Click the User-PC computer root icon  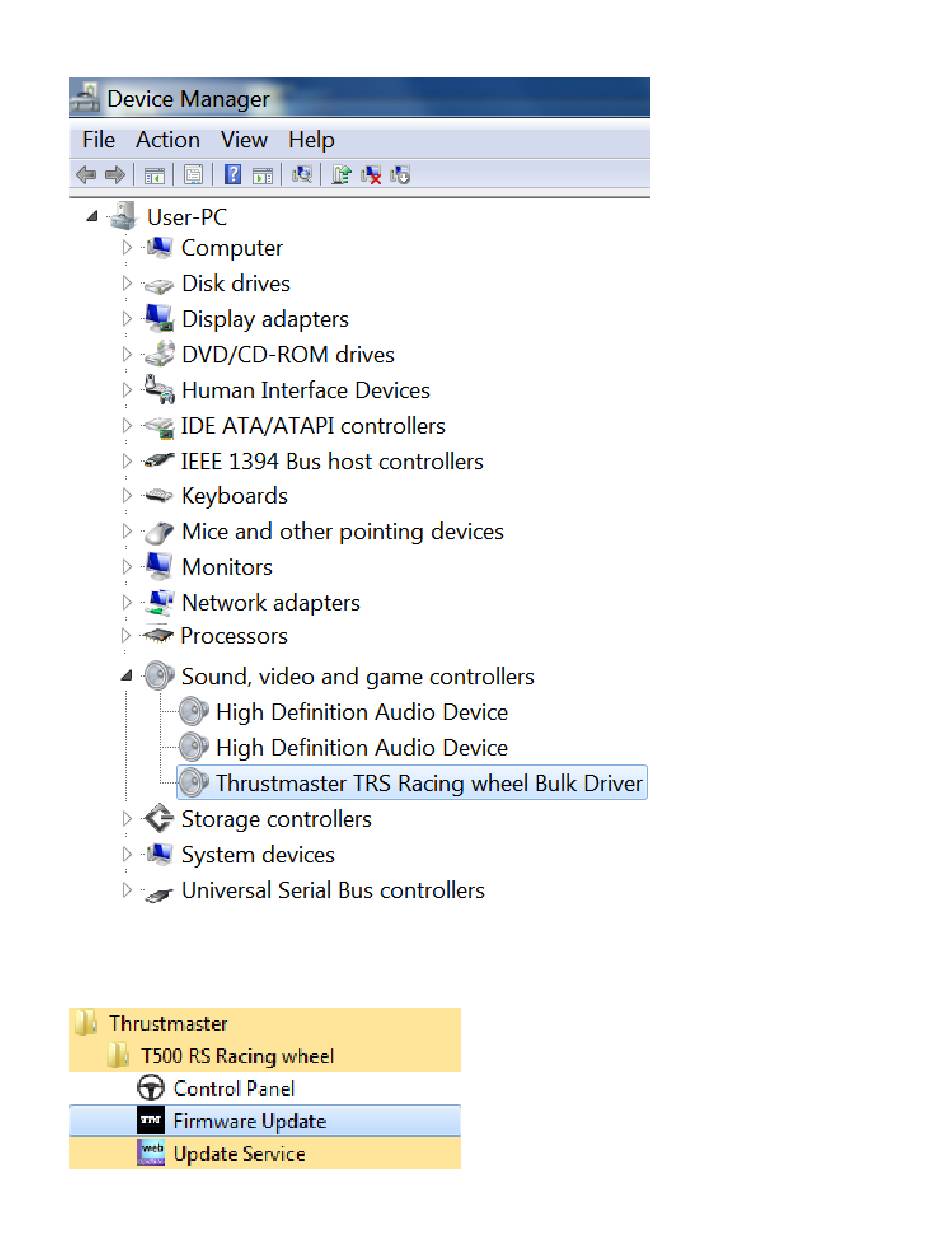[x=123, y=216]
